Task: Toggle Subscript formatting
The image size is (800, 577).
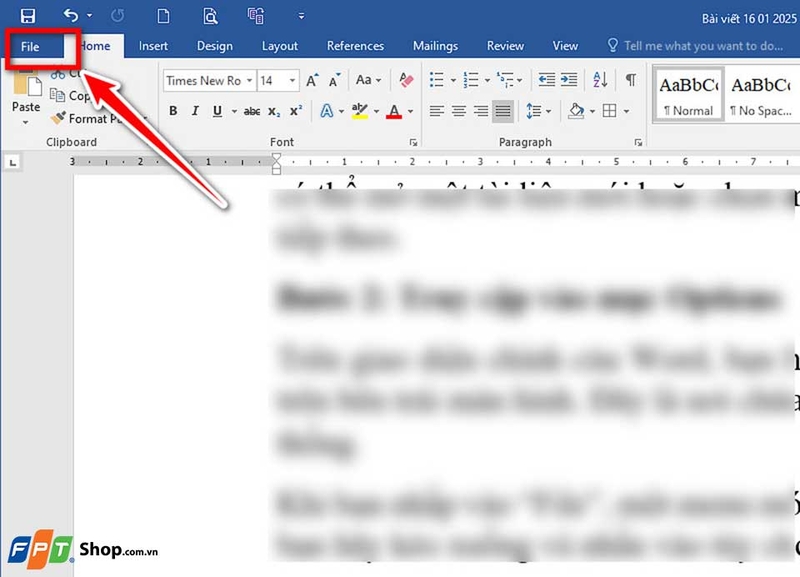Action: 274,111
